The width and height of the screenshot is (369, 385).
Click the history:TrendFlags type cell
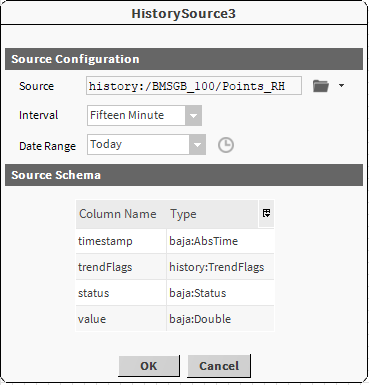[x=220, y=267]
